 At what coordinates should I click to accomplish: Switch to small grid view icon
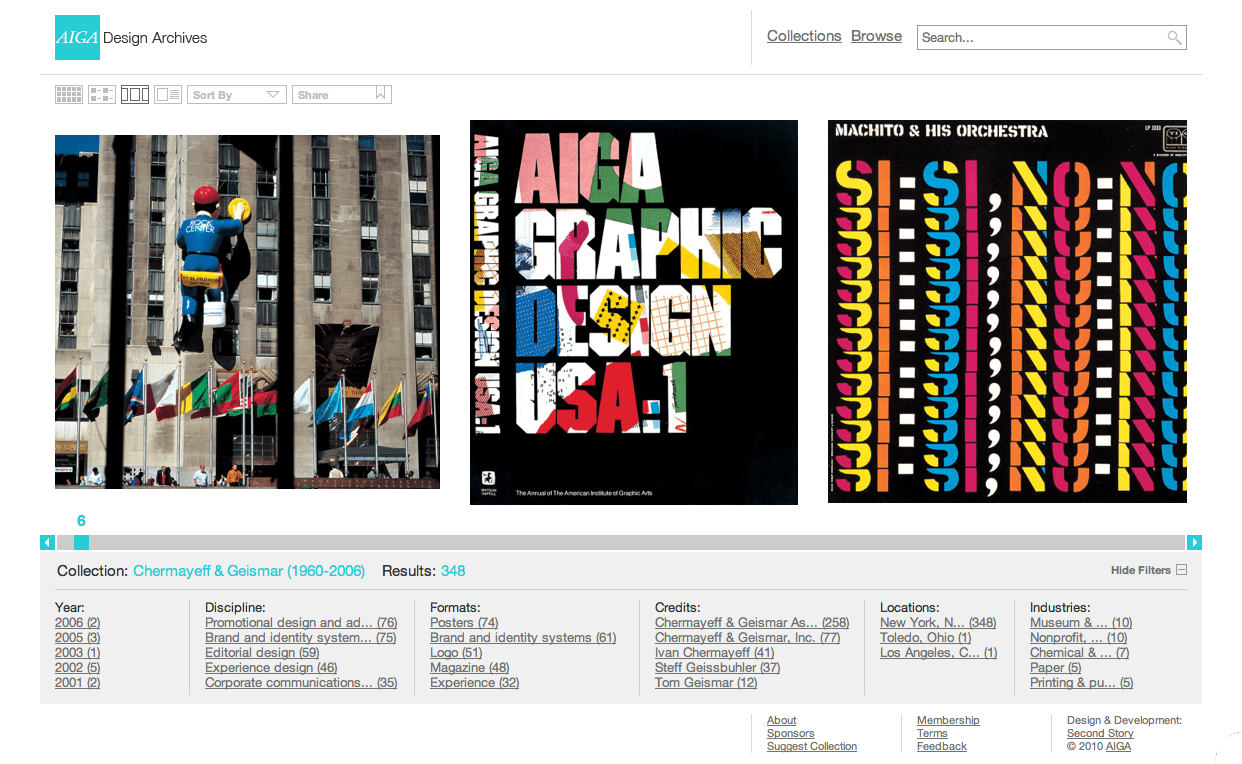tap(69, 95)
